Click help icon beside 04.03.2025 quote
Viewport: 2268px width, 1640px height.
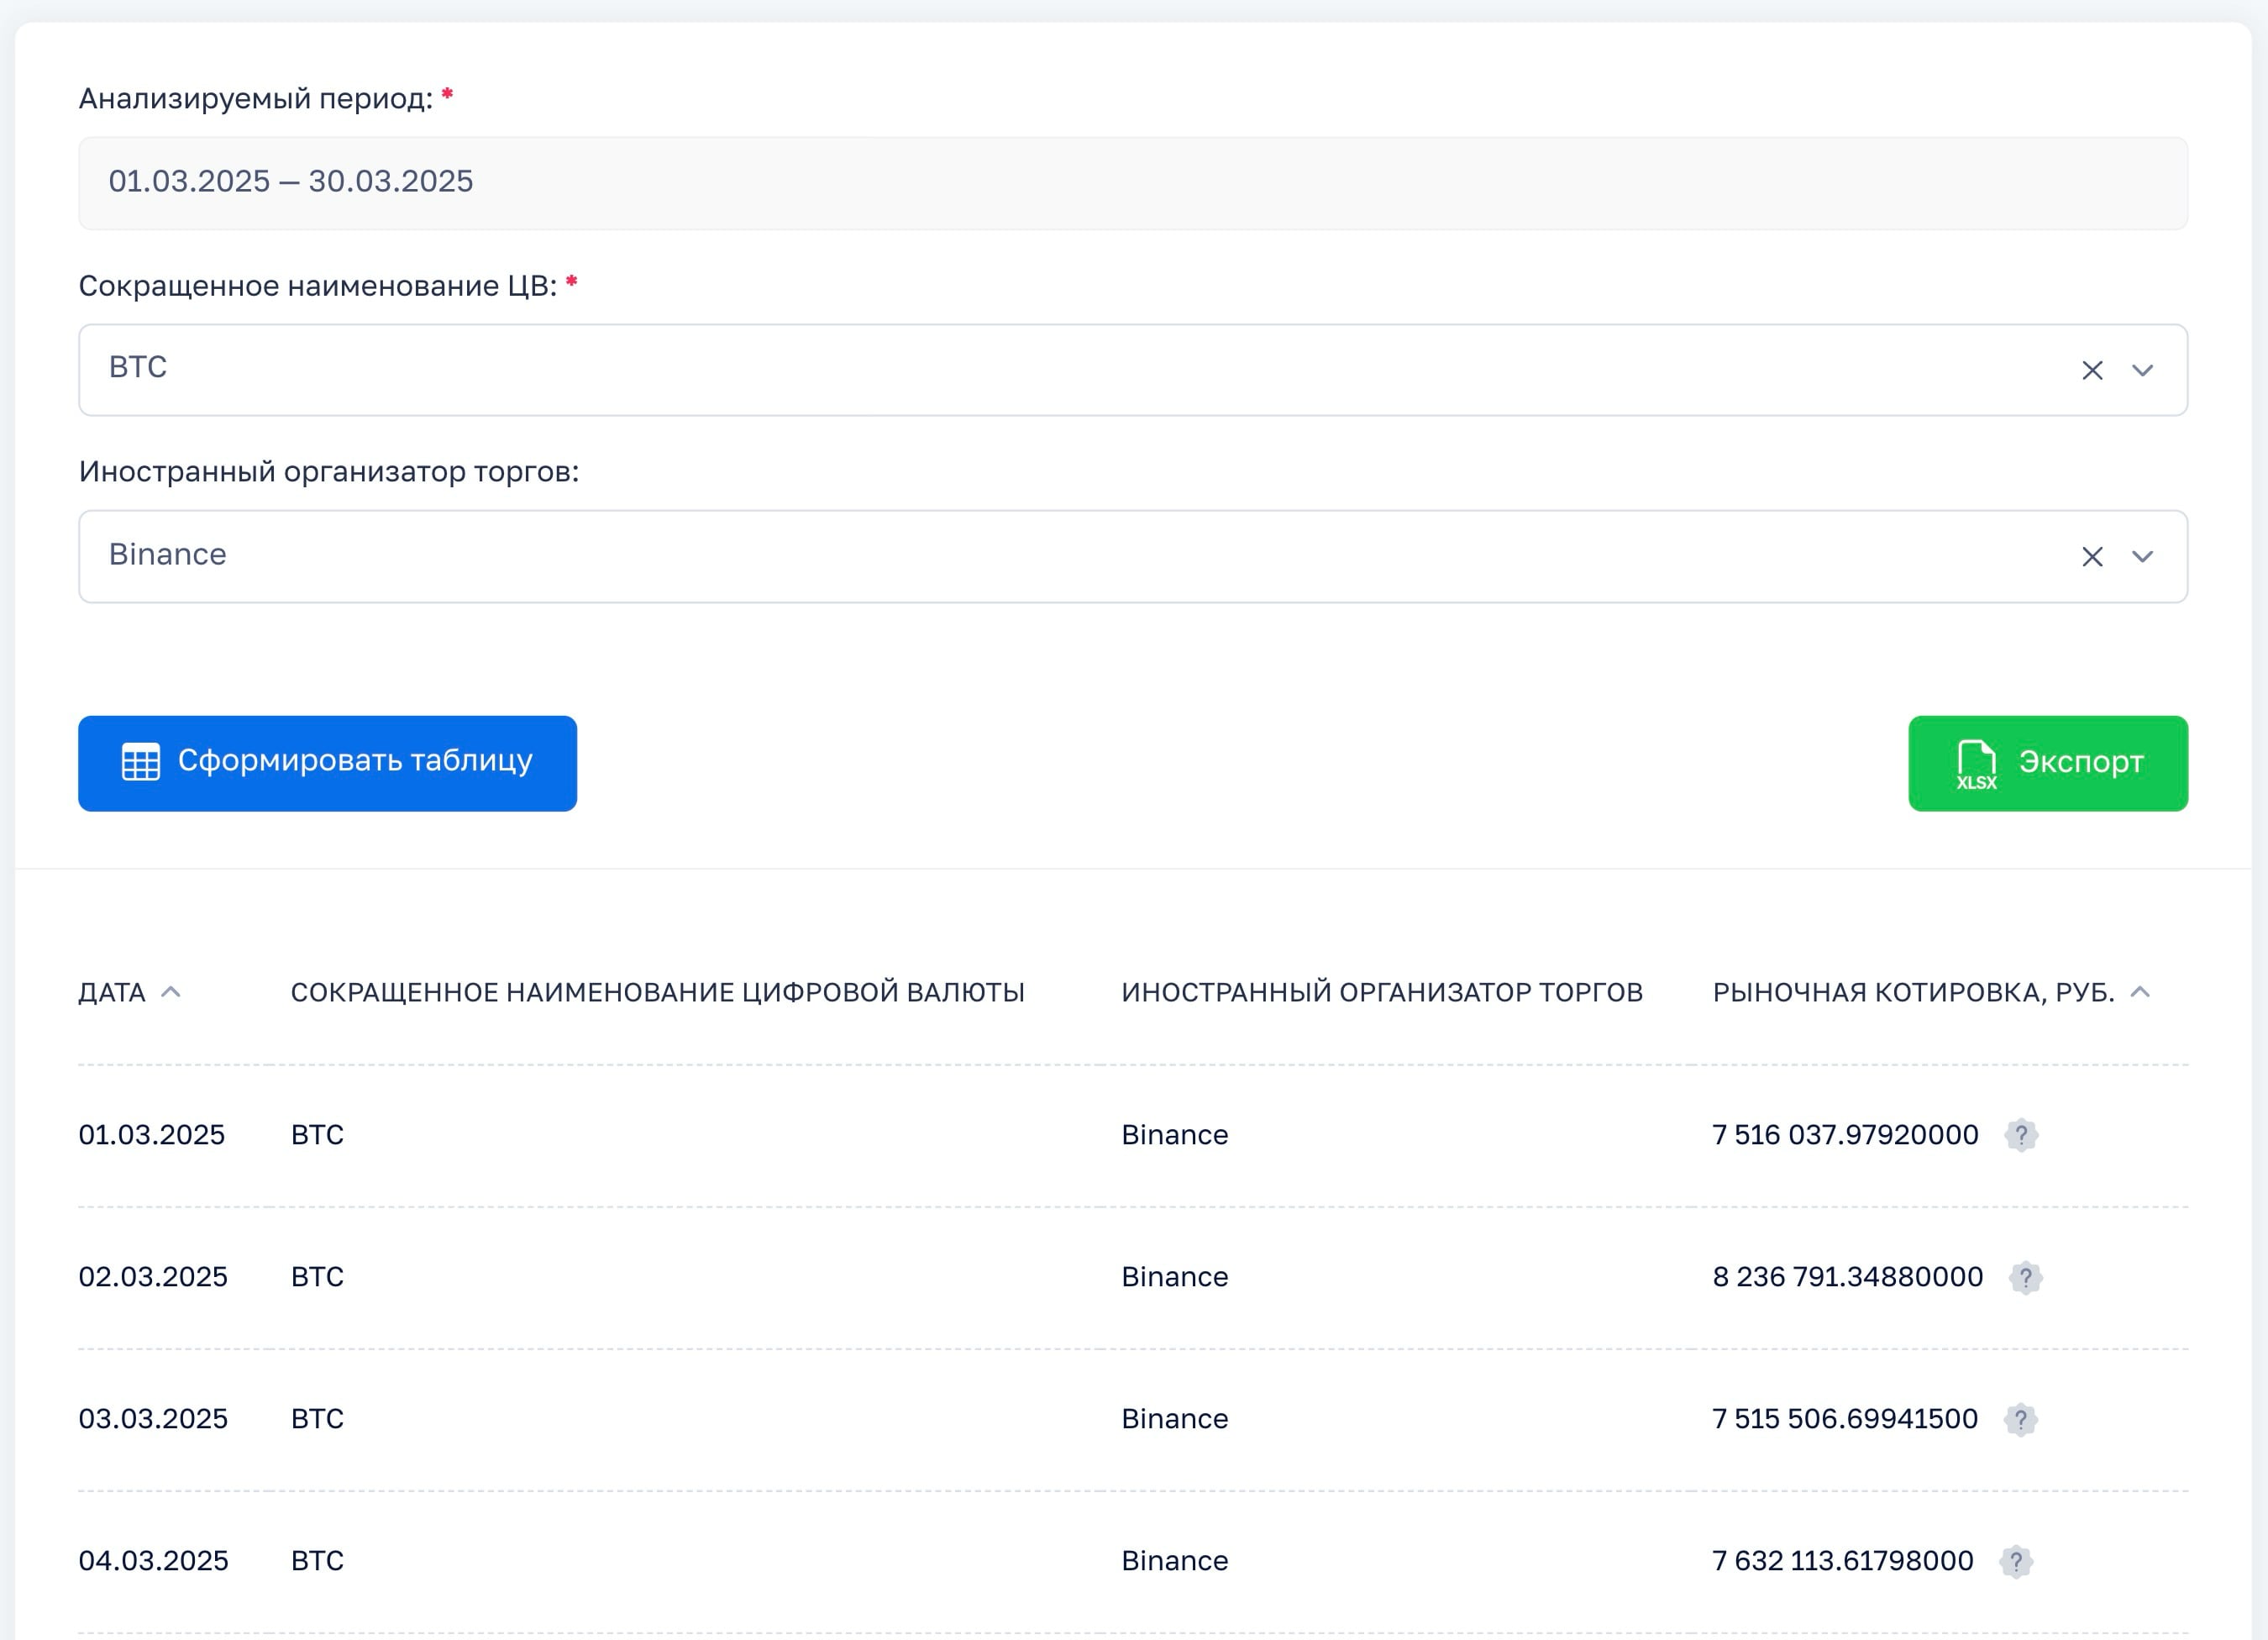click(2016, 1561)
